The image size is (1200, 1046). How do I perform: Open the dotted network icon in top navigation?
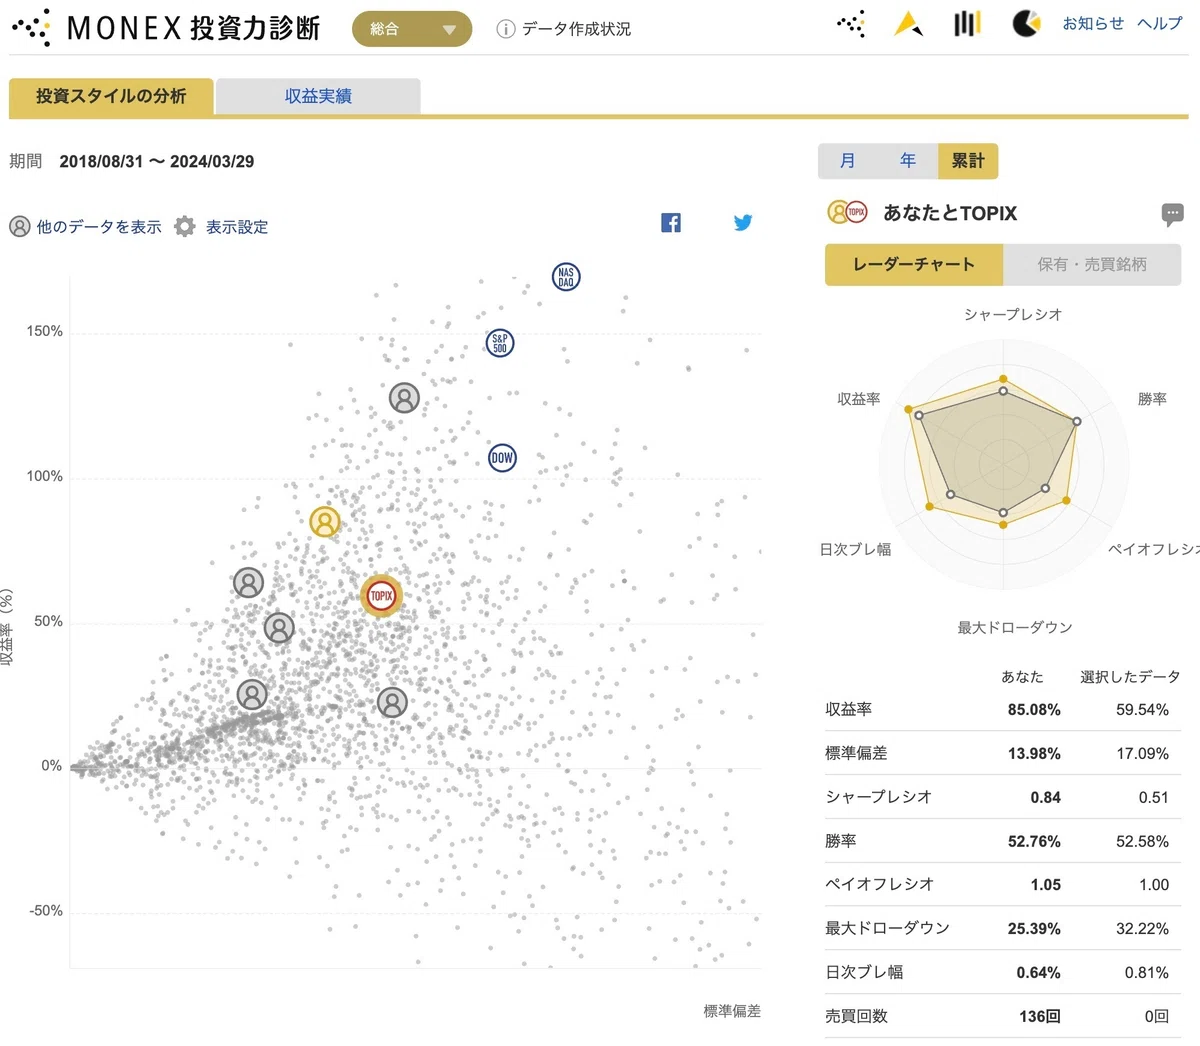click(851, 24)
